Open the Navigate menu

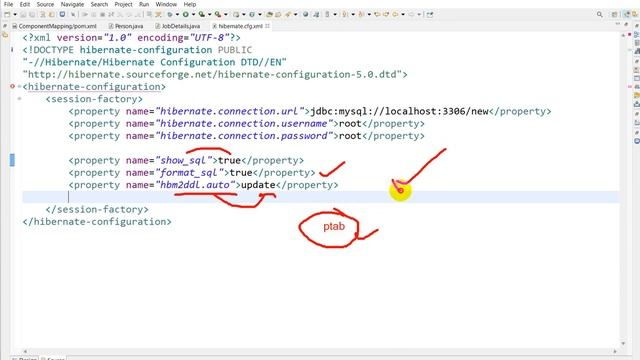(72, 4)
